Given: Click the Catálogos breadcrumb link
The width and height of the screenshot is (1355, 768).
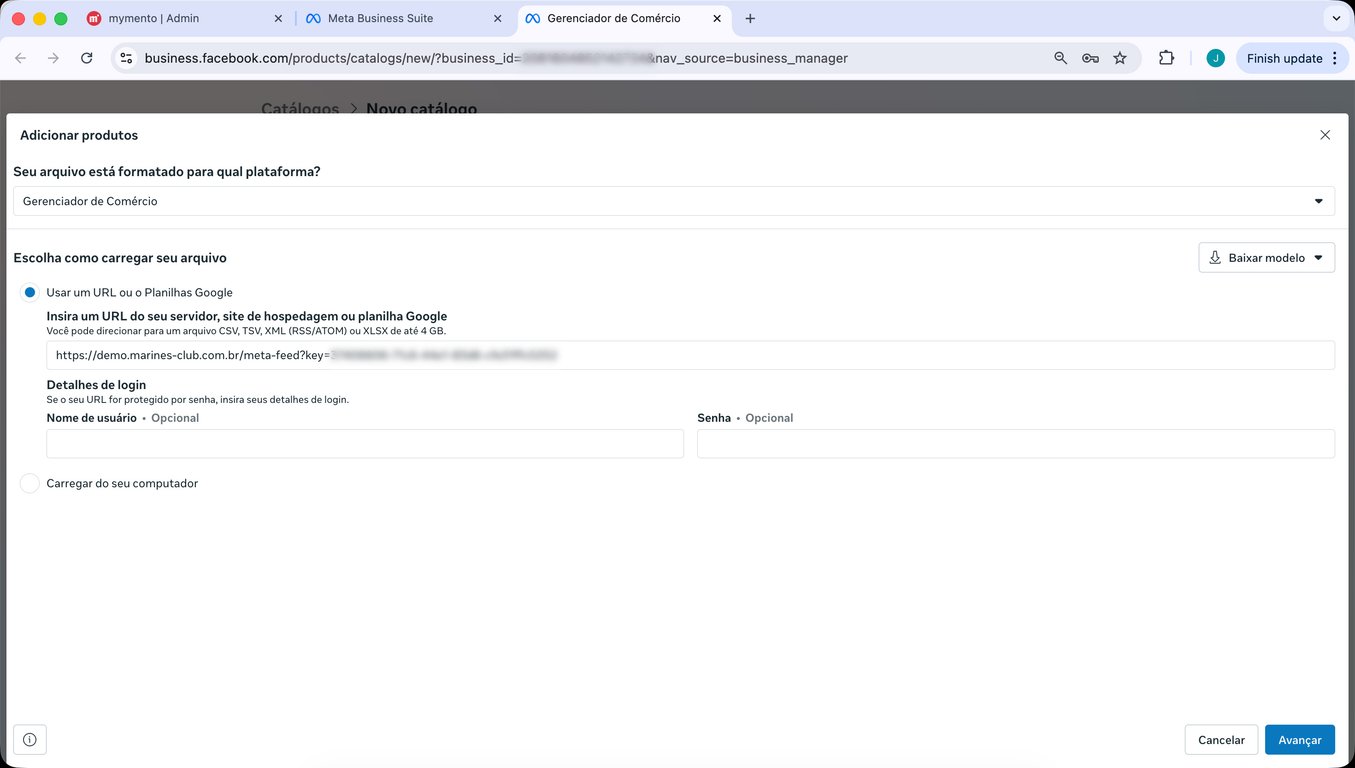Looking at the screenshot, I should [x=300, y=108].
